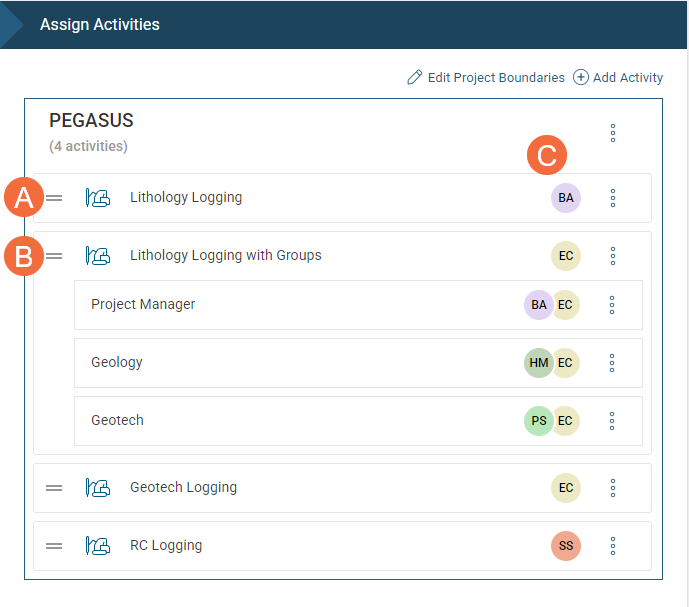Click drag handle on Lithology Logging row
This screenshot has height=607, width=689.
(x=55, y=198)
